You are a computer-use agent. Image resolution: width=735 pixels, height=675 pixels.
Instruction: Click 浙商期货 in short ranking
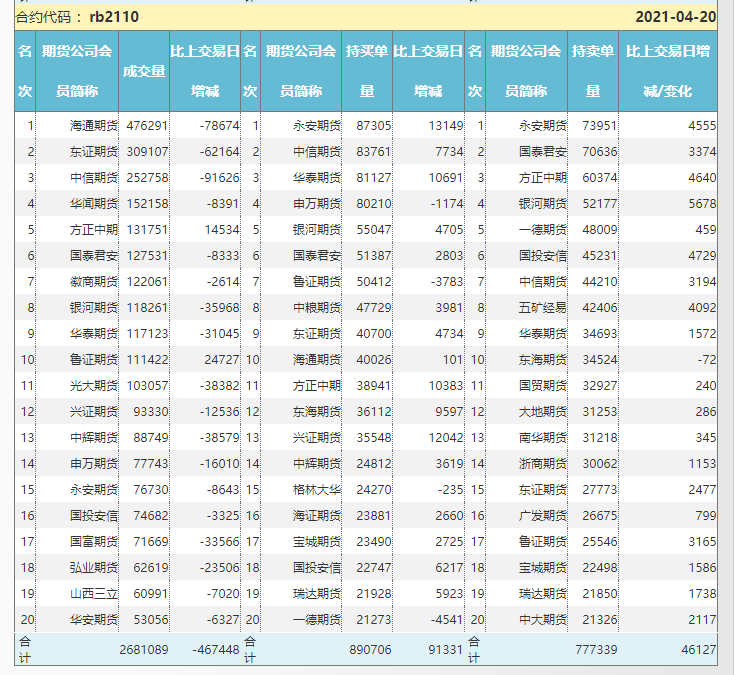click(x=543, y=464)
